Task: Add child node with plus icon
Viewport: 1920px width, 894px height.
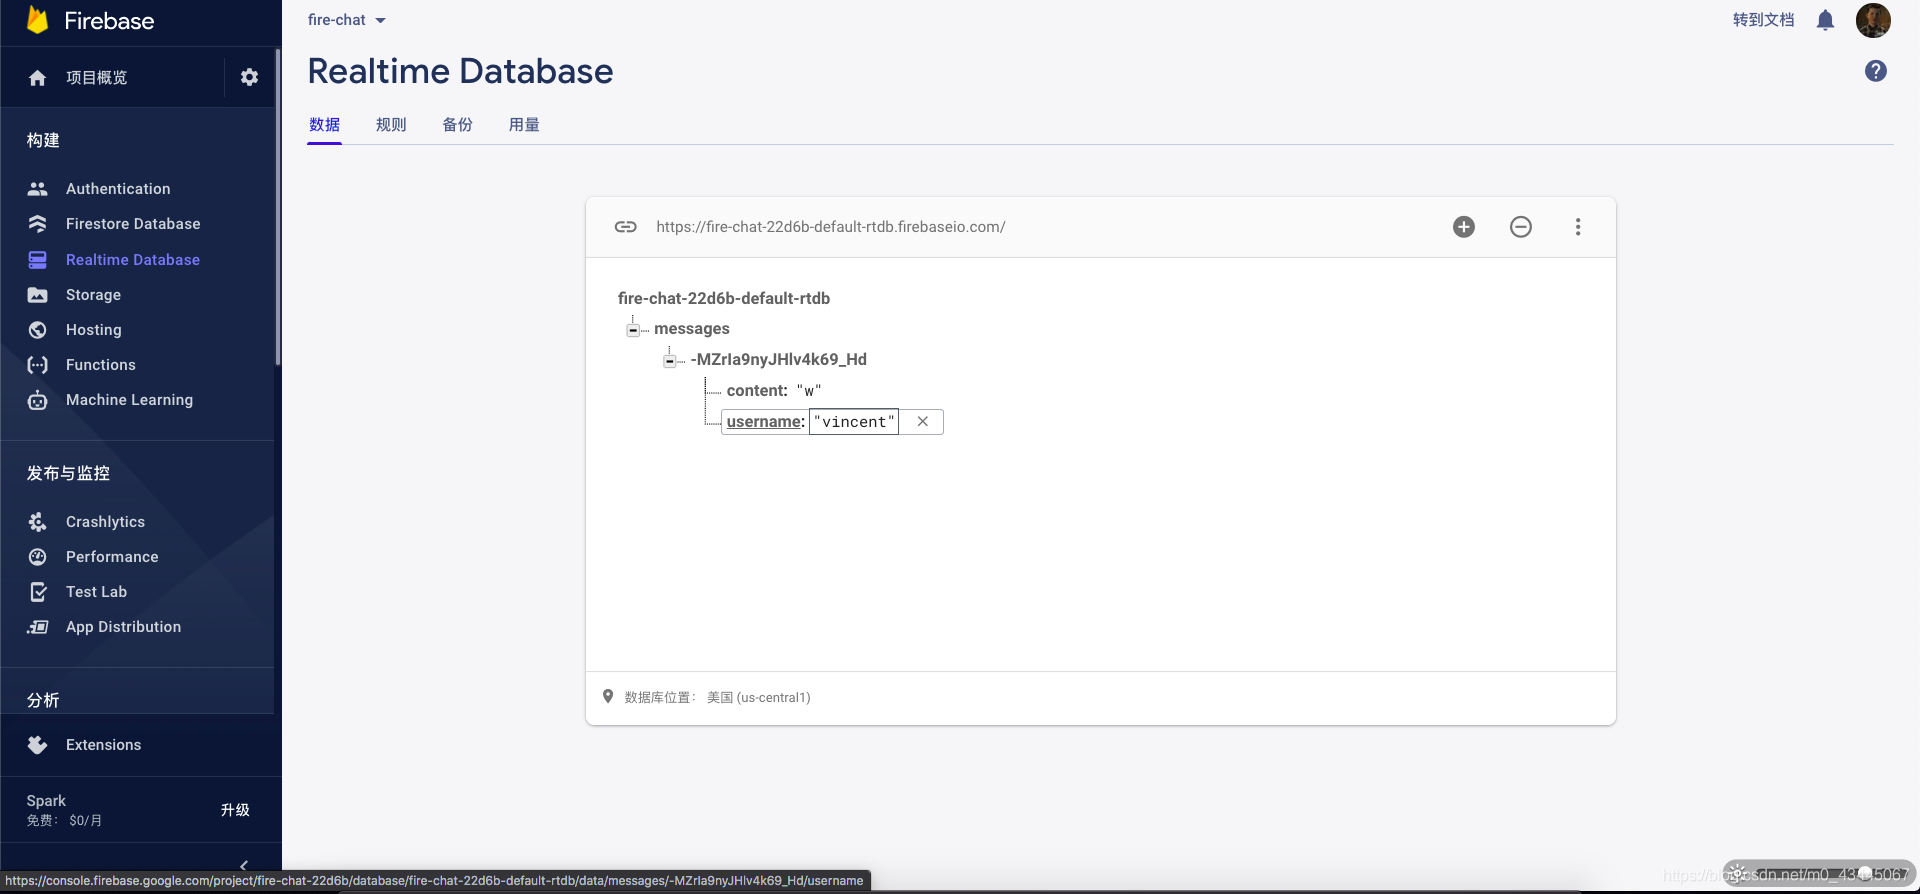Action: click(1464, 227)
